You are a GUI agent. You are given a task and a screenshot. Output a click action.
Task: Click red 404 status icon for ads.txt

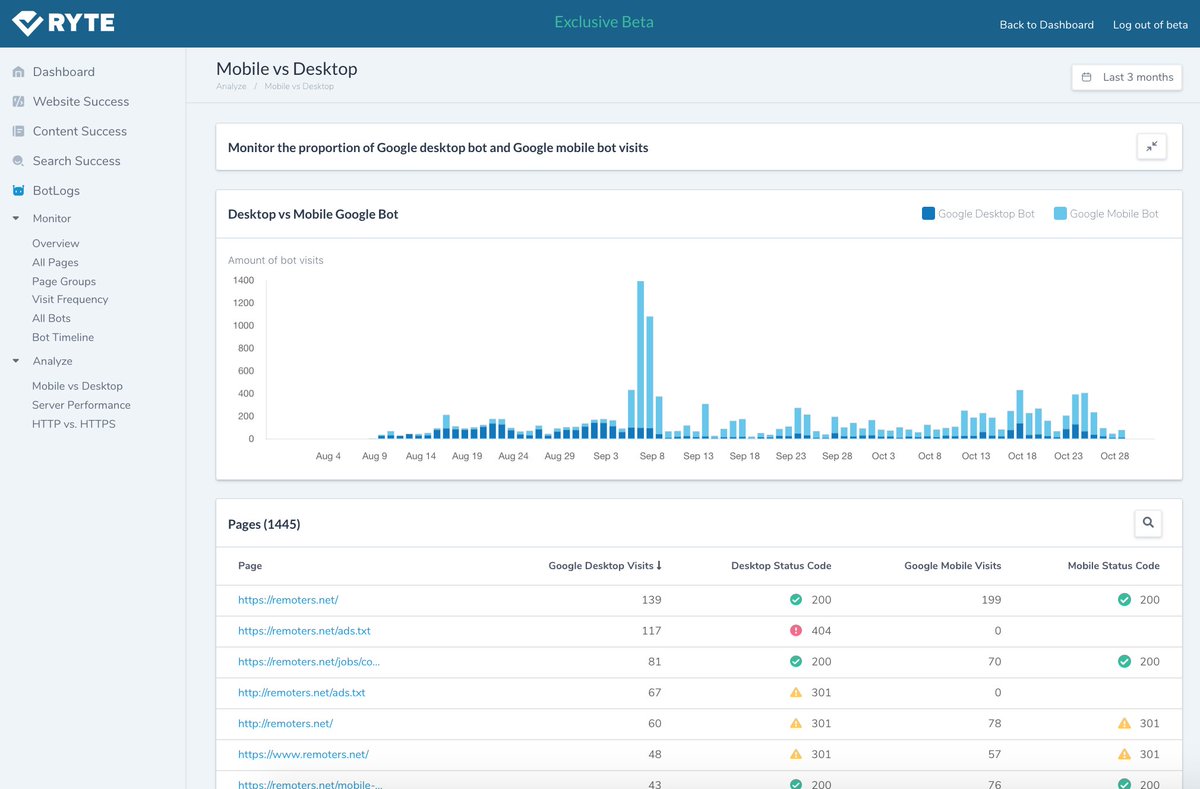coord(796,631)
